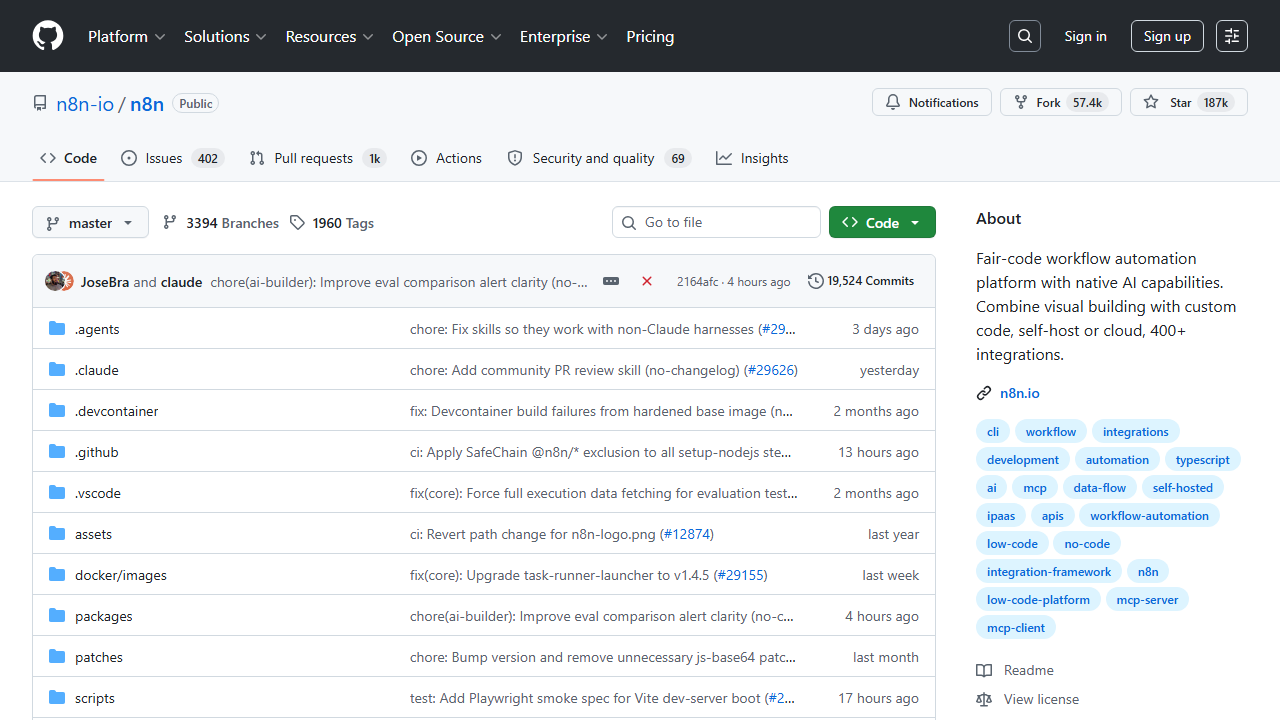This screenshot has height=720, width=1280.
Task: Open the n8n-io organization link
Action: click(85, 103)
